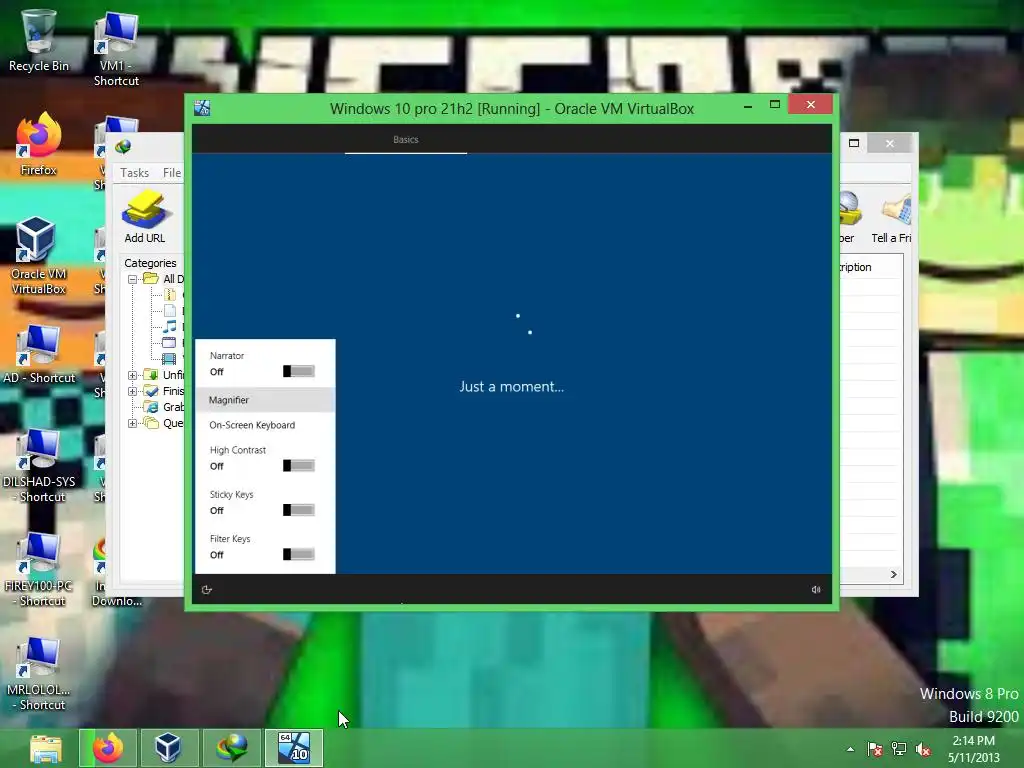Open File Explorer from the taskbar
This screenshot has height=768, width=1024.
pyautogui.click(x=46, y=748)
